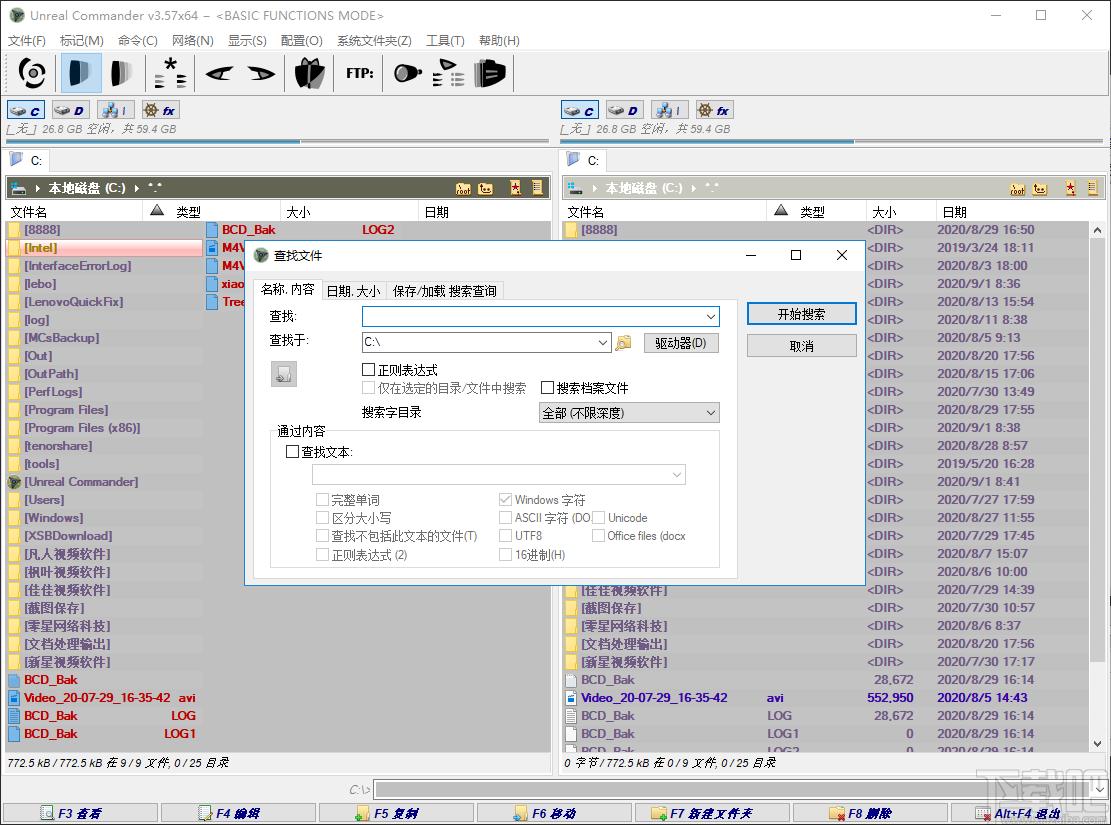Click the browse folder icon beside 查找于

623,343
